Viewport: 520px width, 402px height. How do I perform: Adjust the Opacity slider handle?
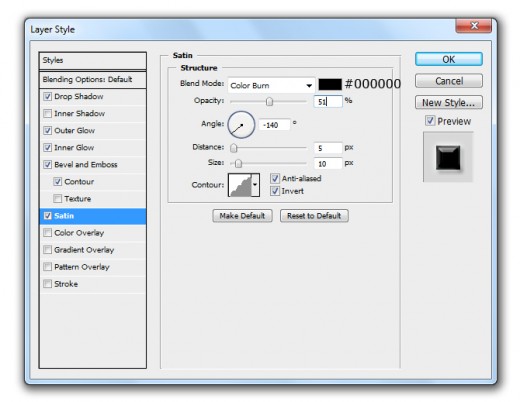(269, 101)
